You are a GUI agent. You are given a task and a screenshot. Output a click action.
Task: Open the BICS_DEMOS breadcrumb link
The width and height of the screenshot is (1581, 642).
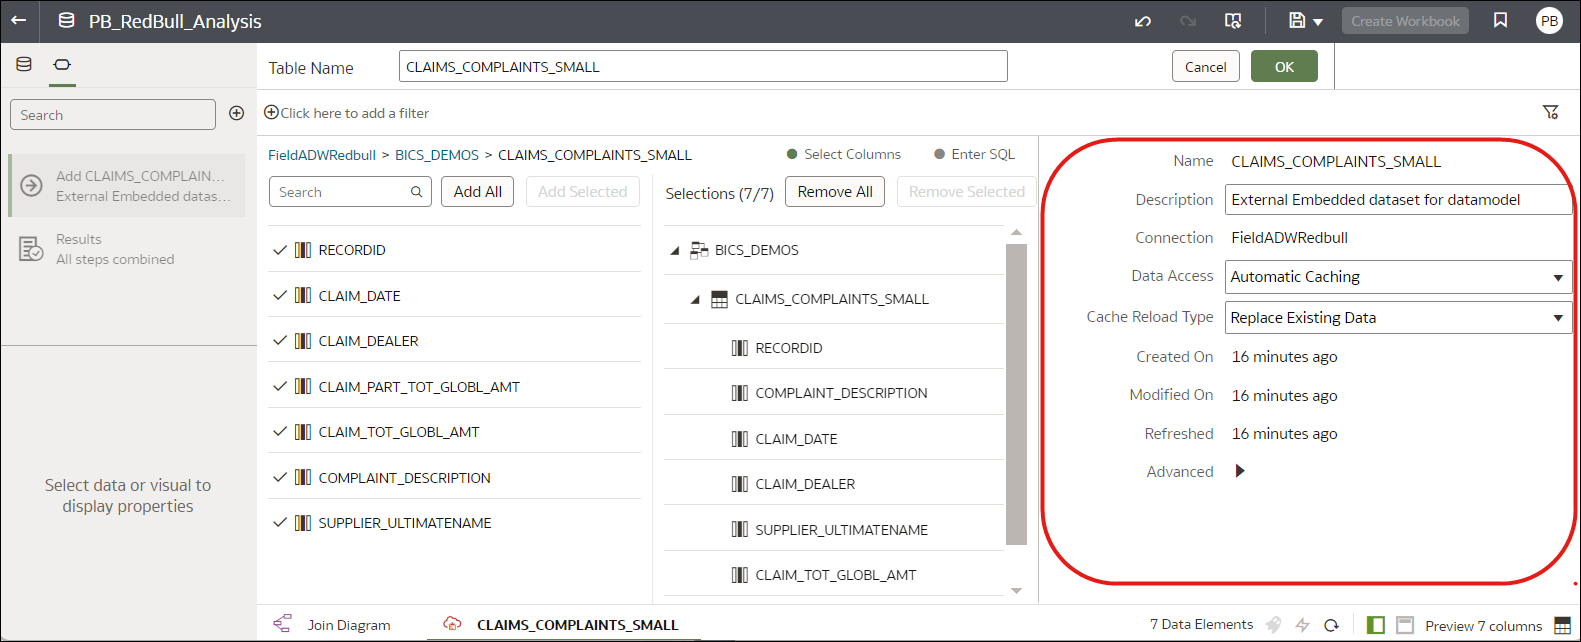[x=437, y=155]
